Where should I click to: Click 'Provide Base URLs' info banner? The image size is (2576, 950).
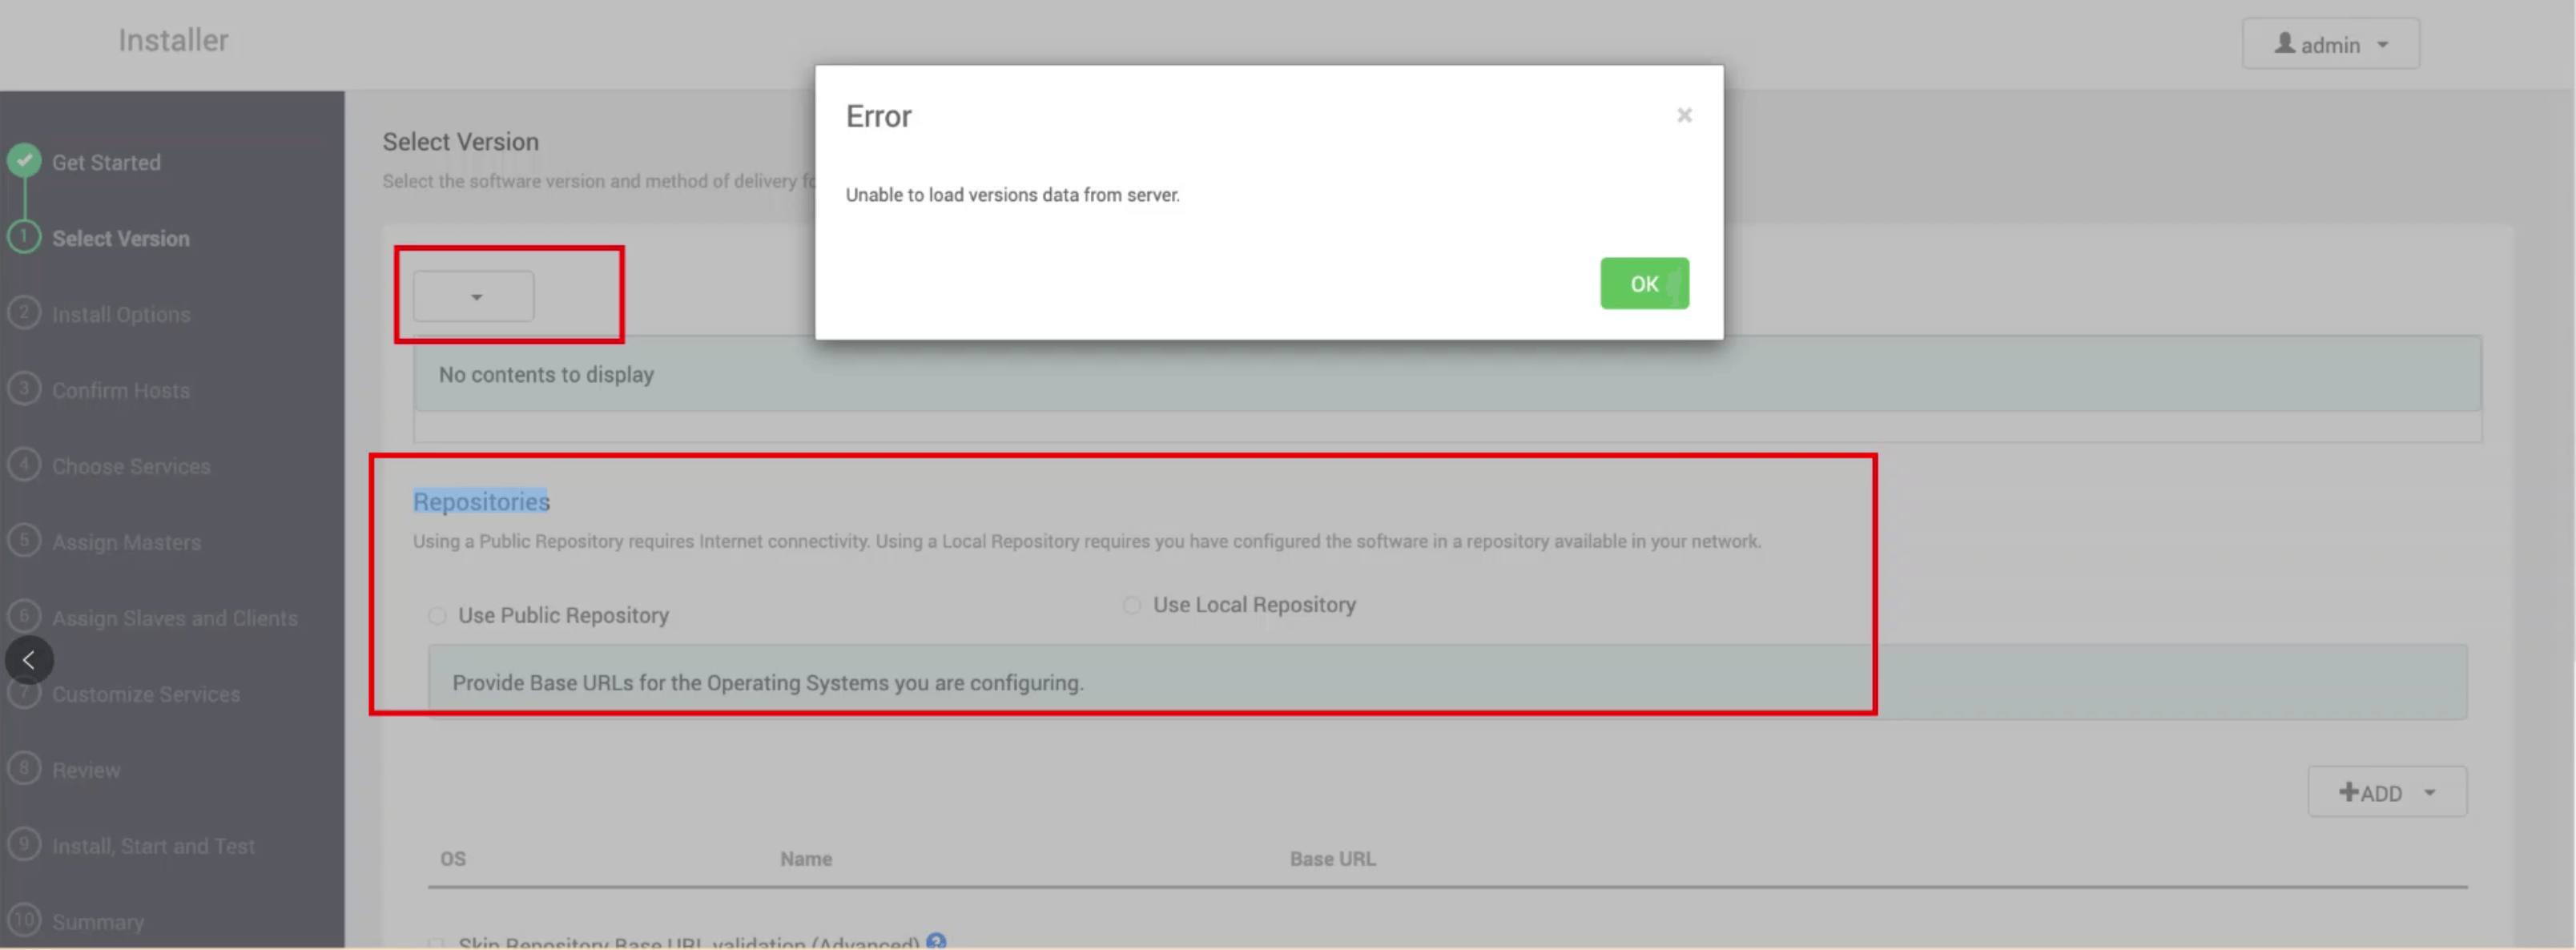pyautogui.click(x=1447, y=682)
